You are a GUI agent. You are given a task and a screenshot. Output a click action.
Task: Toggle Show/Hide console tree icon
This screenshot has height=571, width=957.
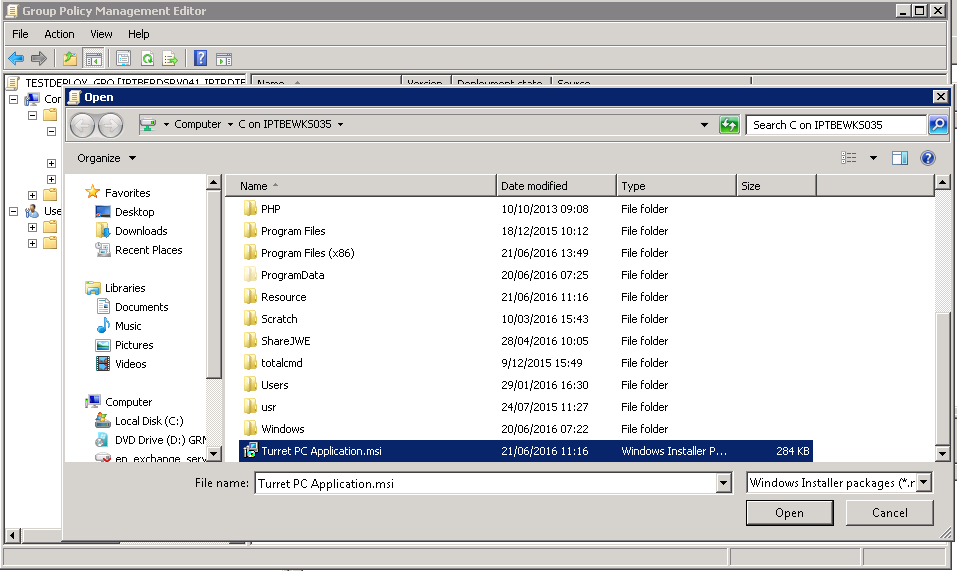point(93,59)
